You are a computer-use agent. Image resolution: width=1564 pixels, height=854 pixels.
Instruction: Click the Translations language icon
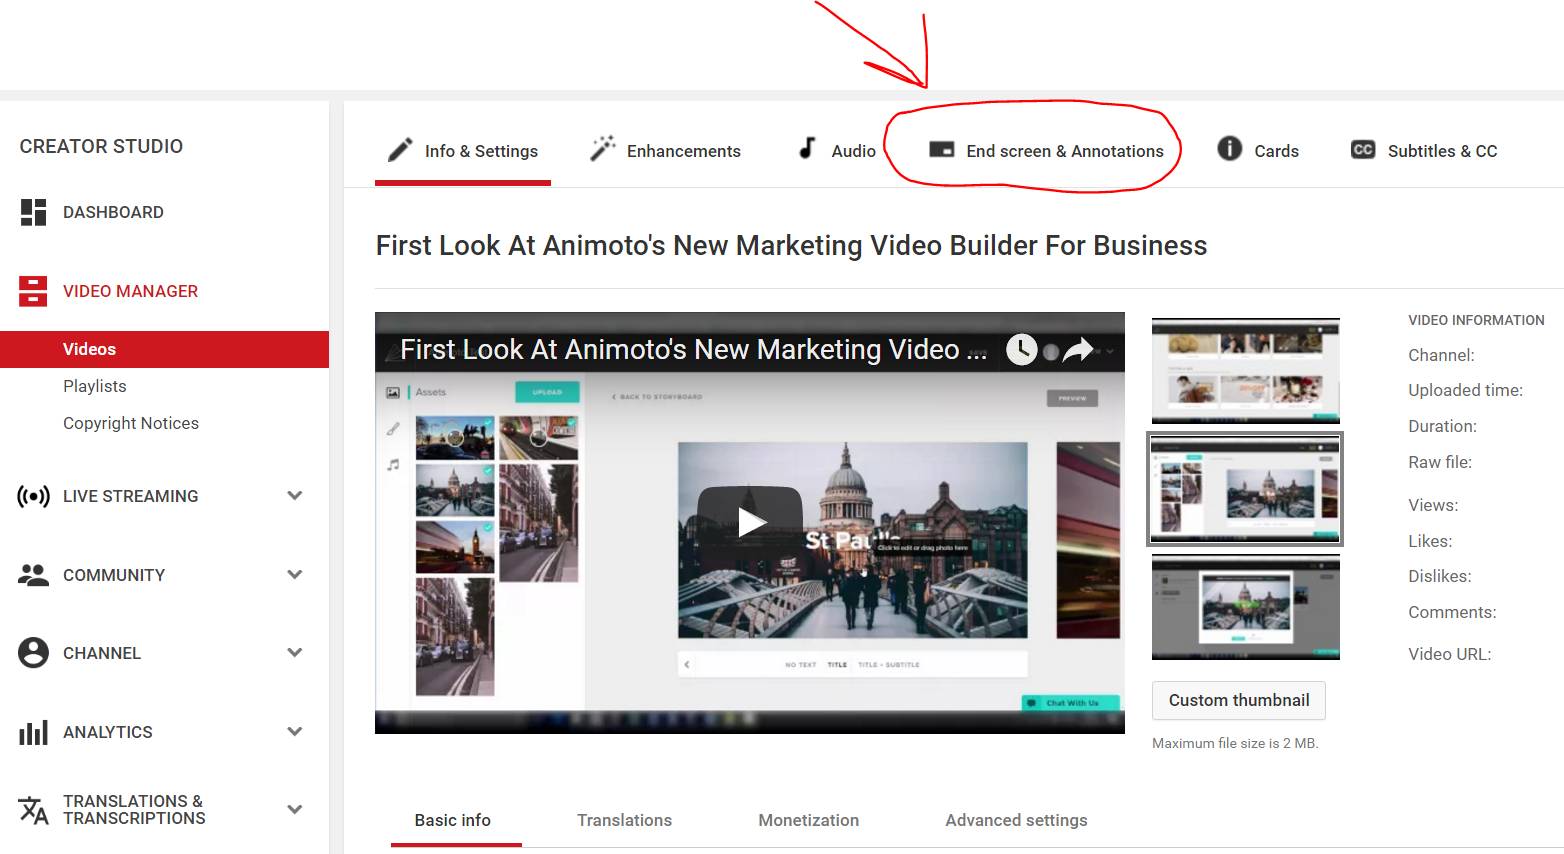[x=33, y=810]
